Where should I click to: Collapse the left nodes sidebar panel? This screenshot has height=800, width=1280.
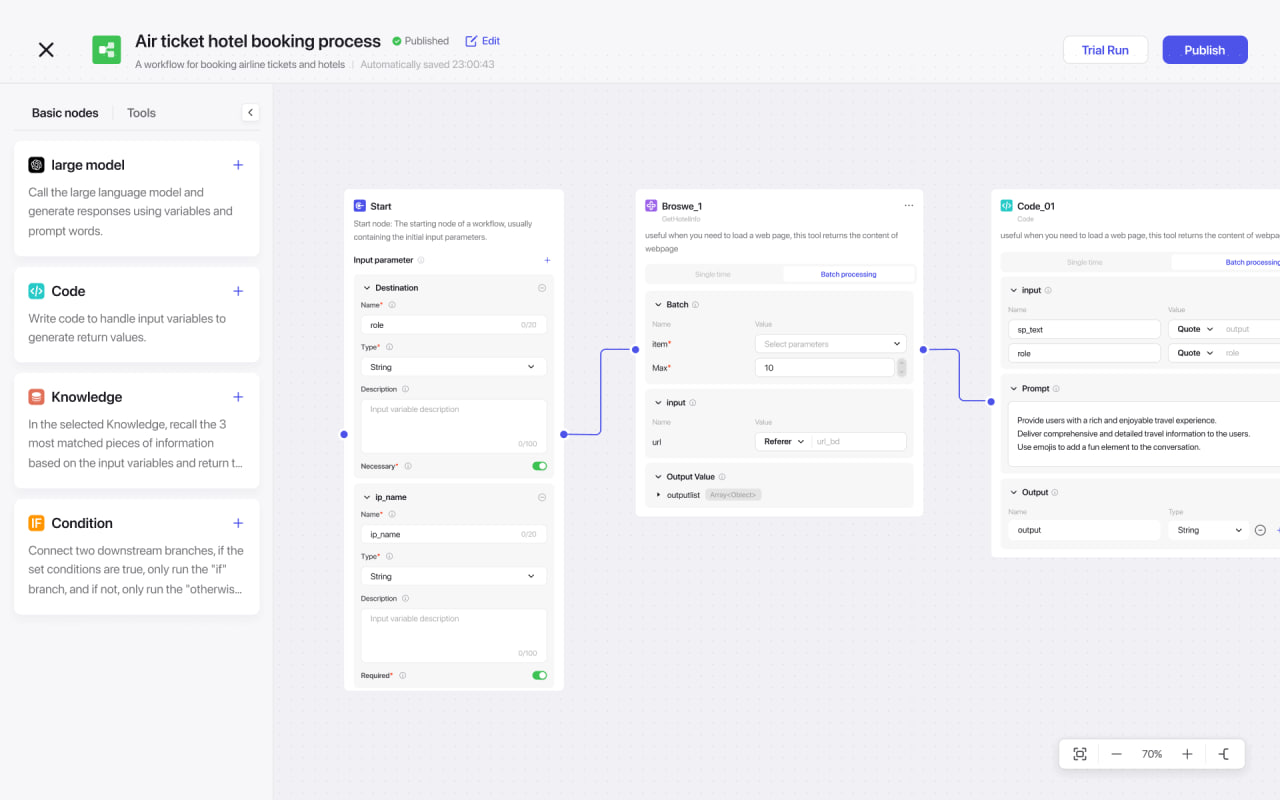(x=250, y=113)
